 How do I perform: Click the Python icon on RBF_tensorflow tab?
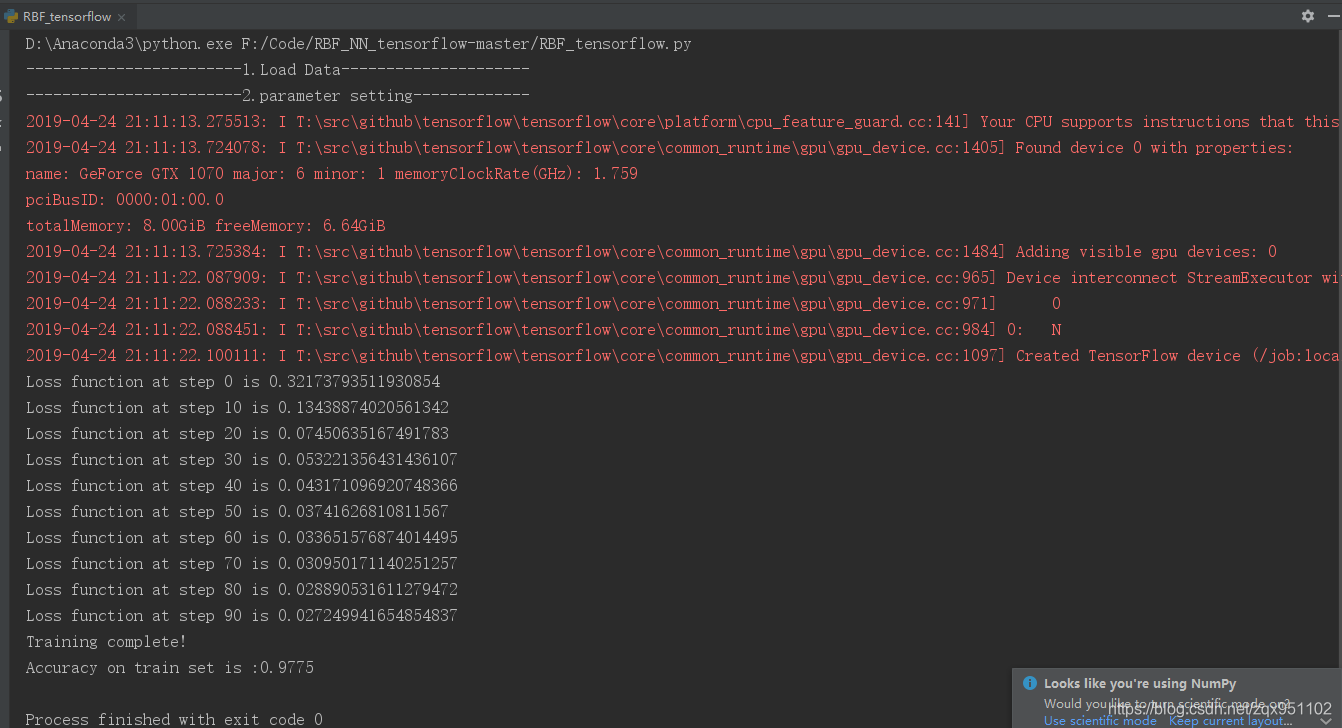[x=11, y=16]
